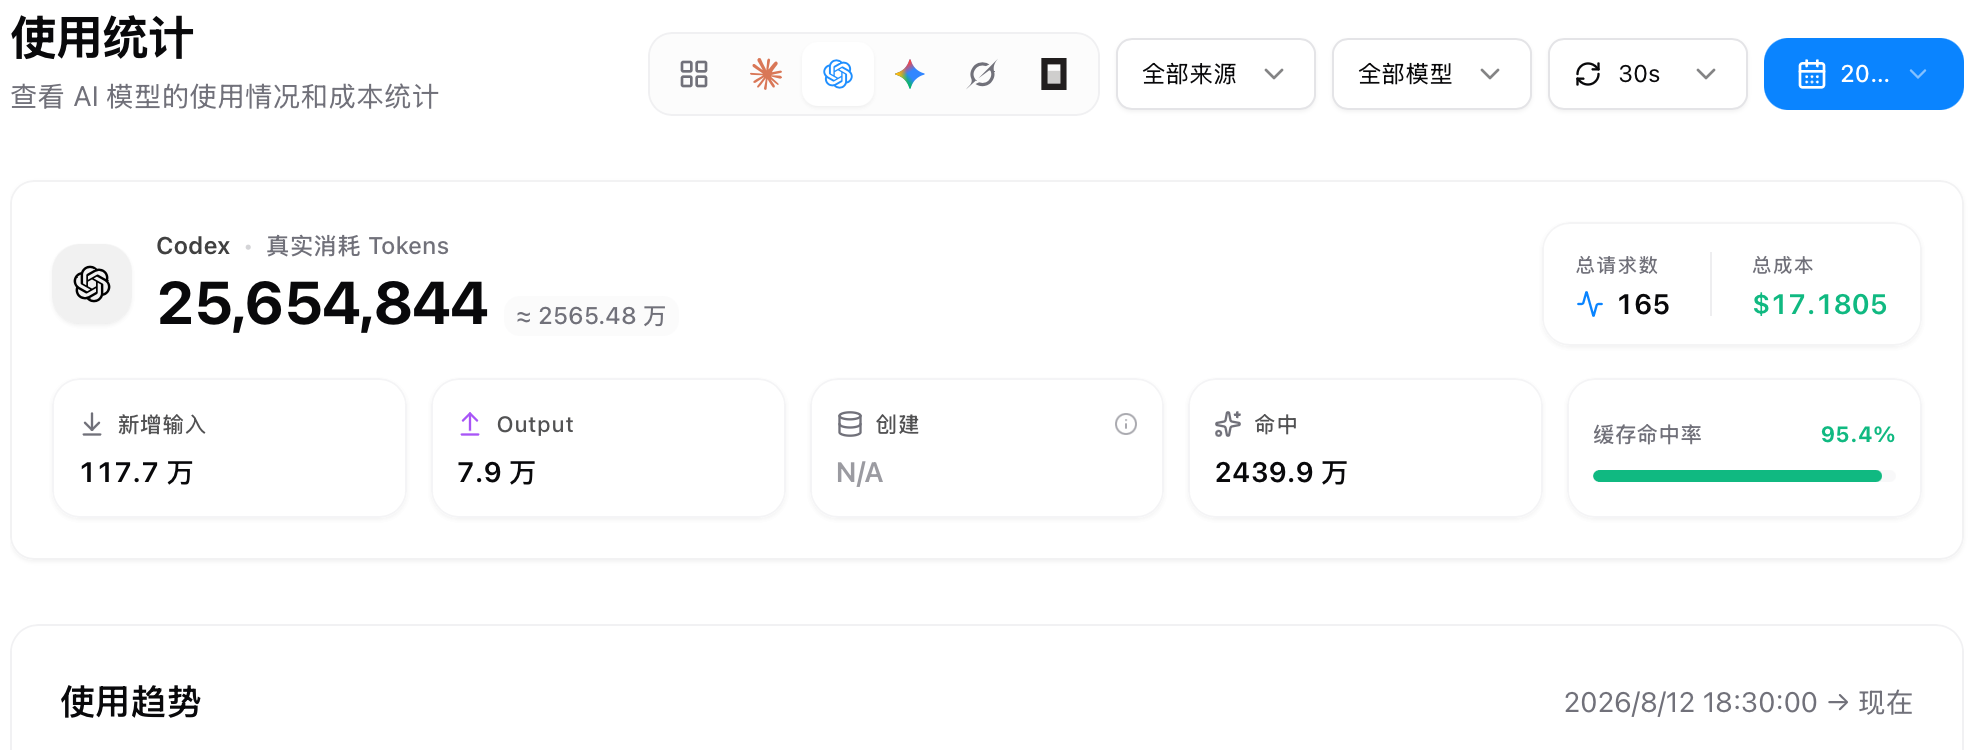Click the info icon in 创建 card

pyautogui.click(x=1126, y=424)
